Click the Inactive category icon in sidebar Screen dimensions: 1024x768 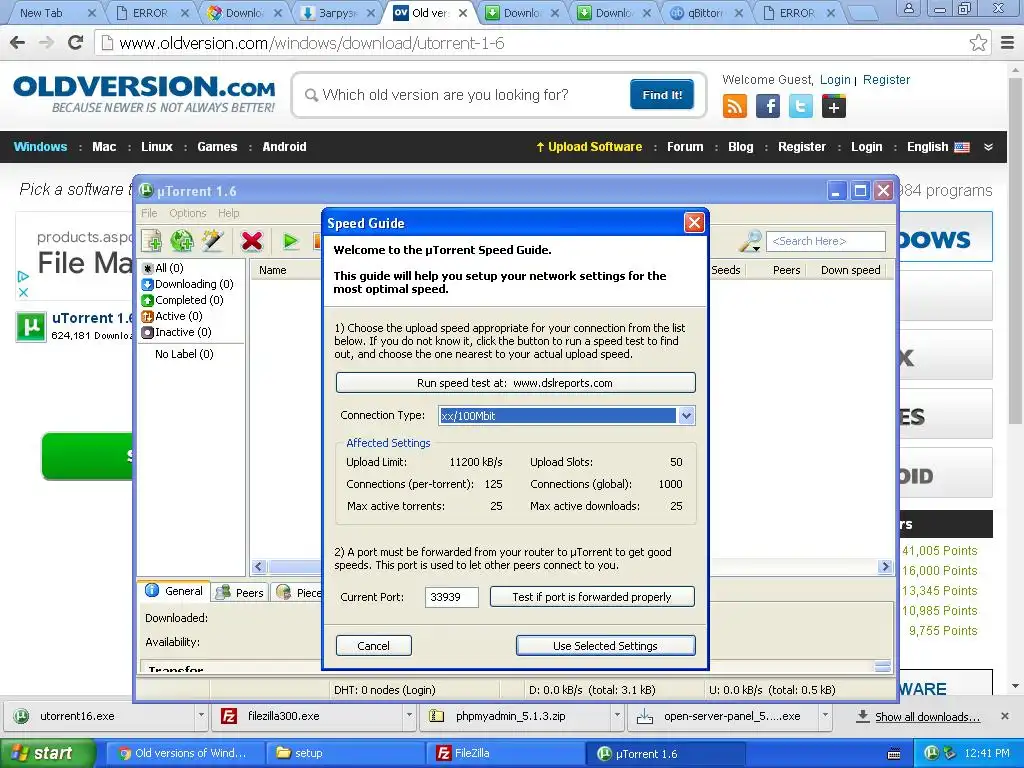[148, 332]
